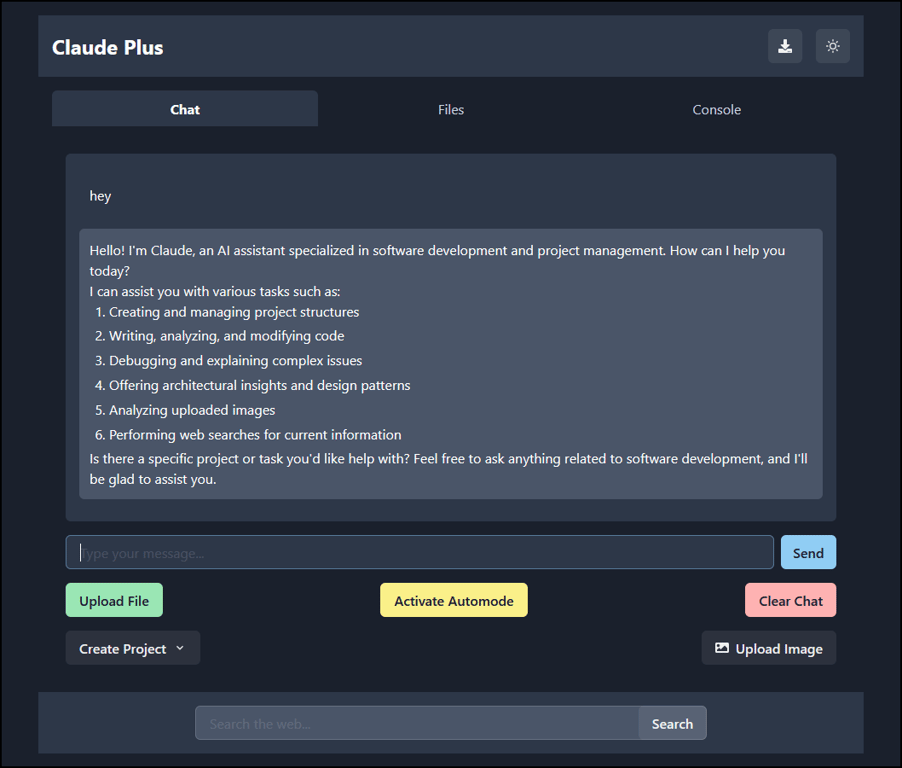This screenshot has height=768, width=902.
Task: Click 'Offering architectural insights and design patterns'
Action: pos(259,385)
